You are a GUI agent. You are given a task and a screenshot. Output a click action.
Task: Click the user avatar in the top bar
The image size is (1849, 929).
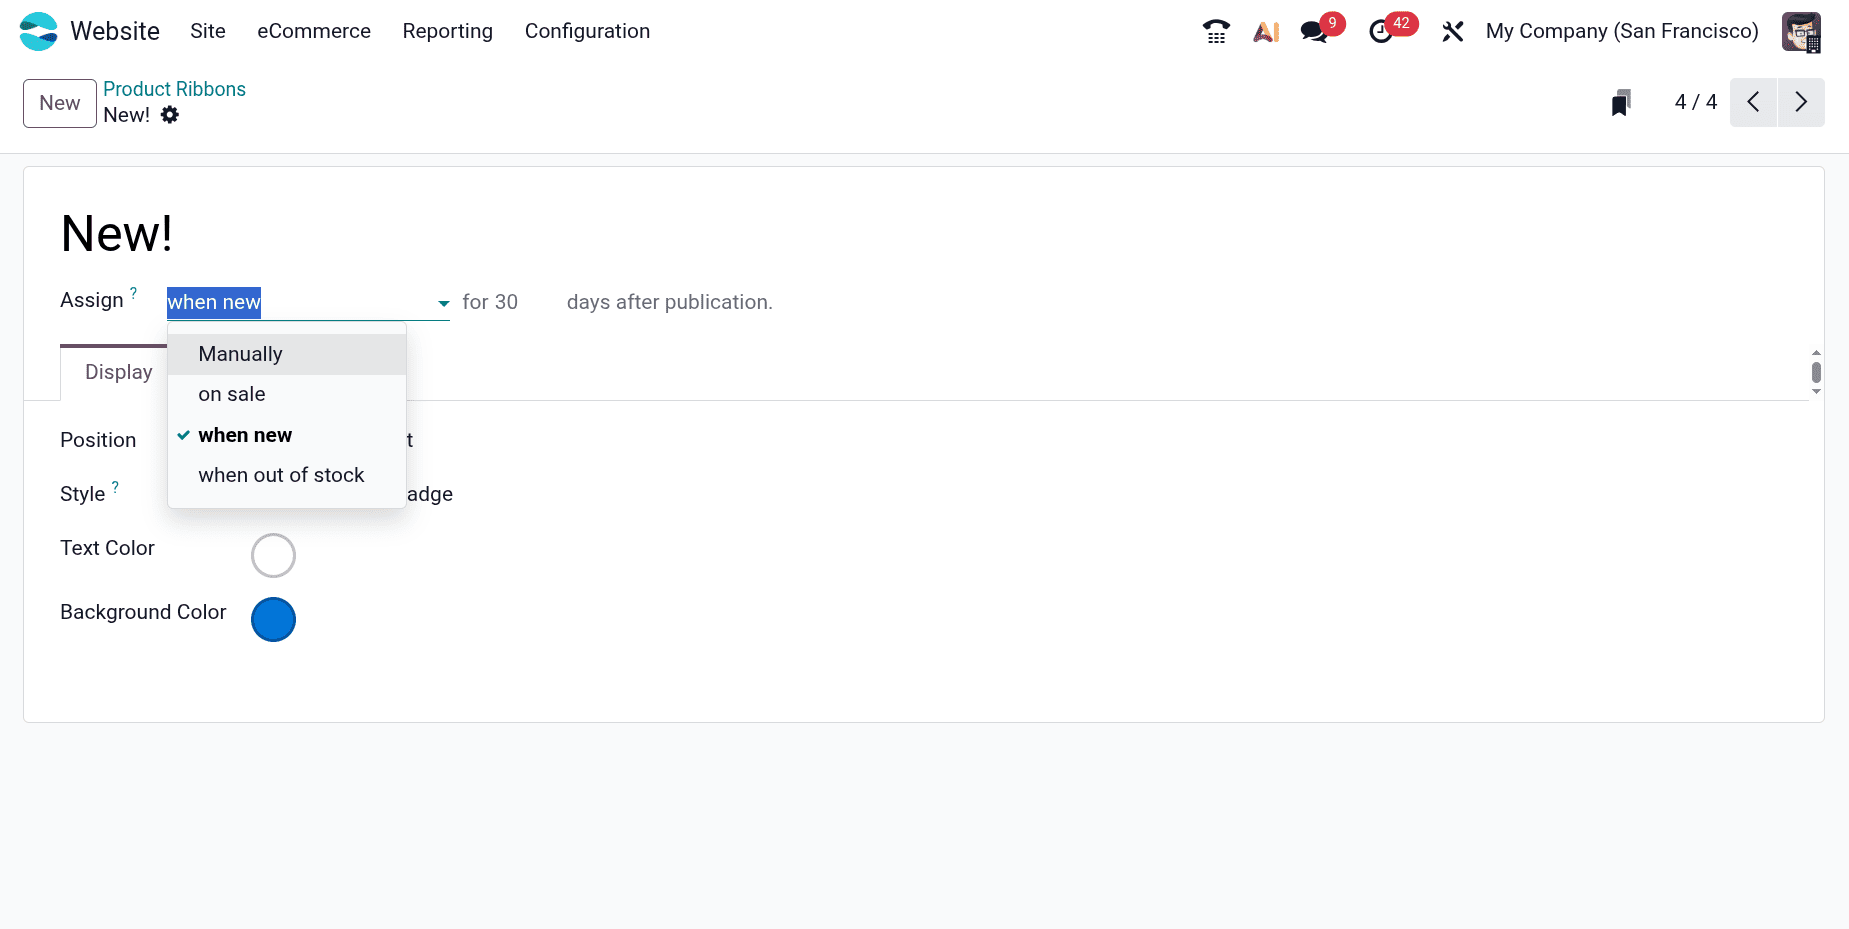(1801, 32)
